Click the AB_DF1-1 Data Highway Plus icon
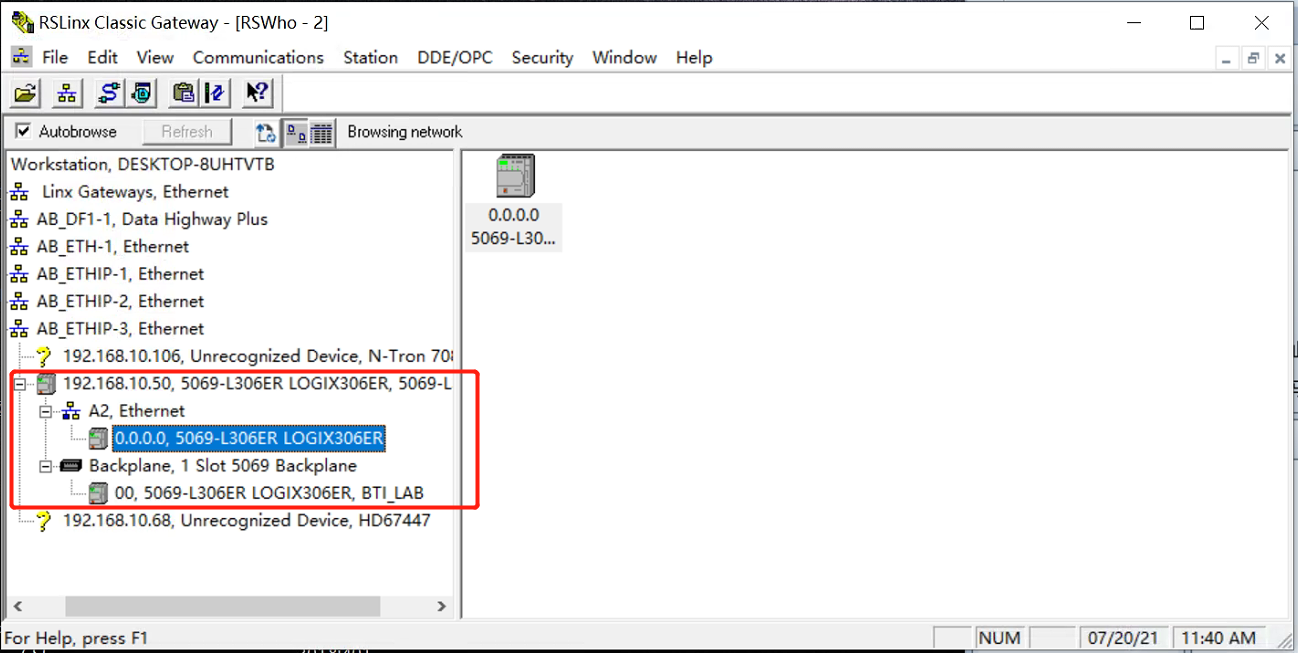The height and width of the screenshot is (653, 1298). tap(19, 219)
